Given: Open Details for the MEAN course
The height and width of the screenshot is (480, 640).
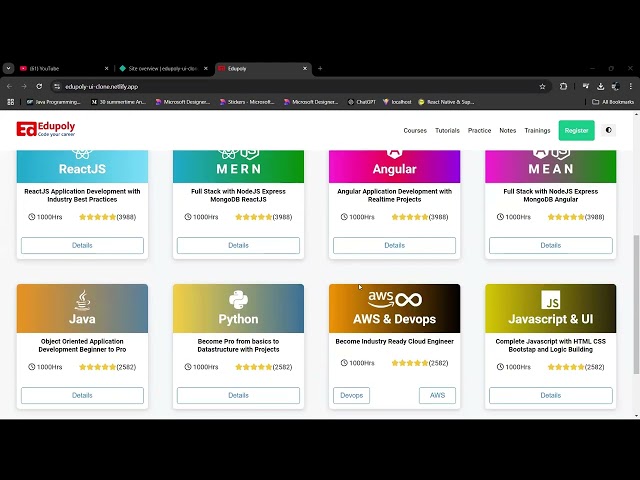Looking at the screenshot, I should pyautogui.click(x=551, y=245).
